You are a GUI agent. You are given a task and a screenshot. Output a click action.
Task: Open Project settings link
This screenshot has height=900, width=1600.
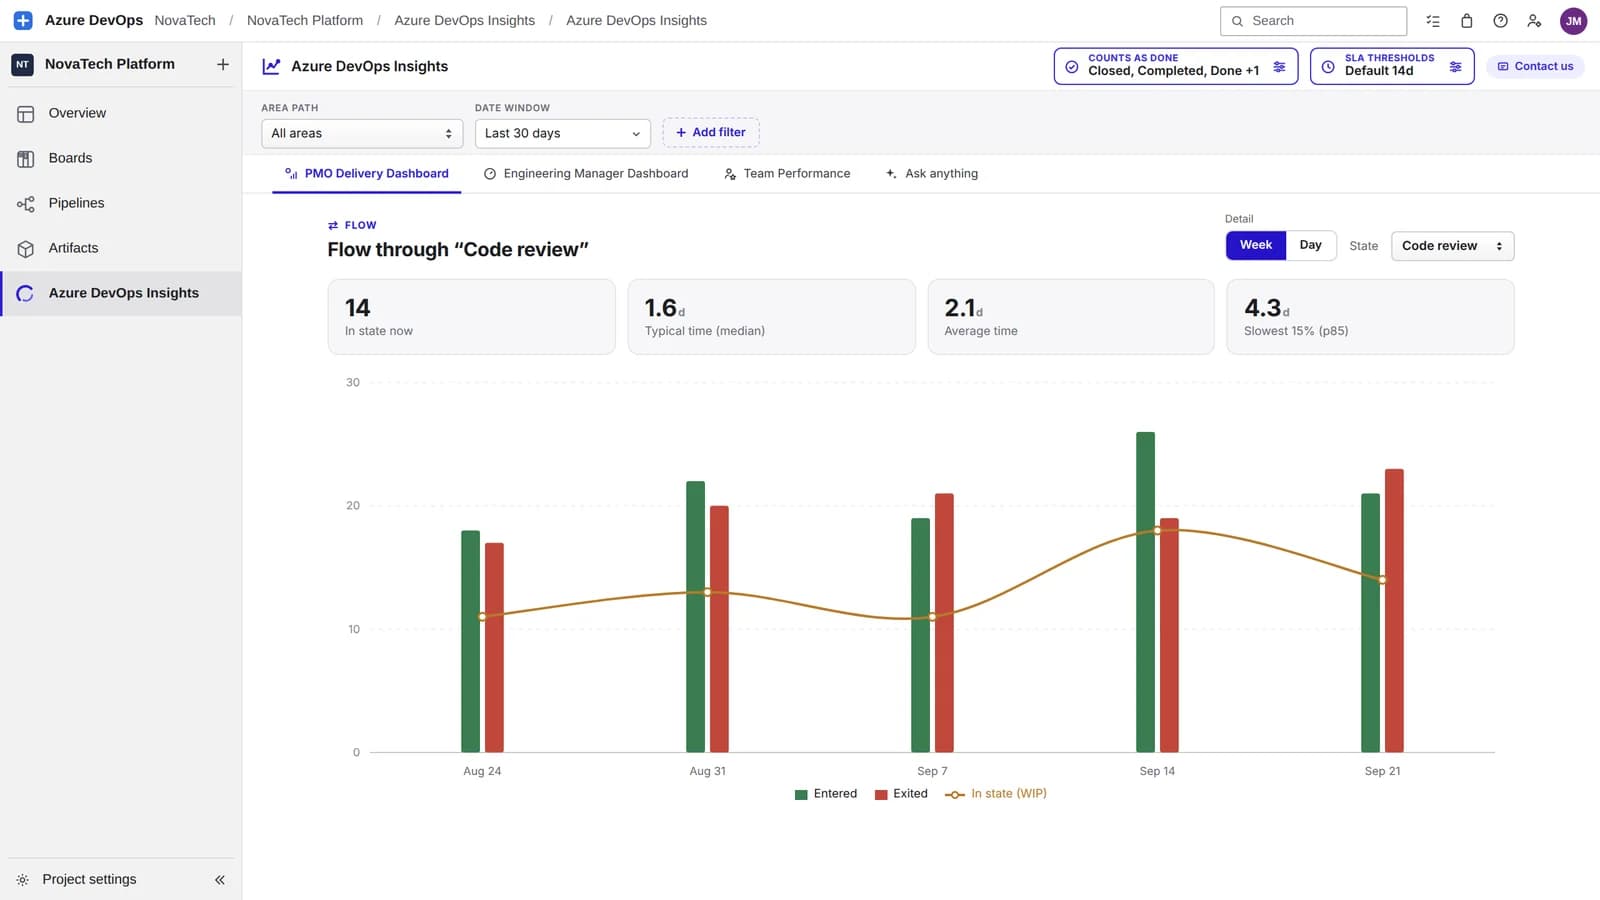point(89,880)
